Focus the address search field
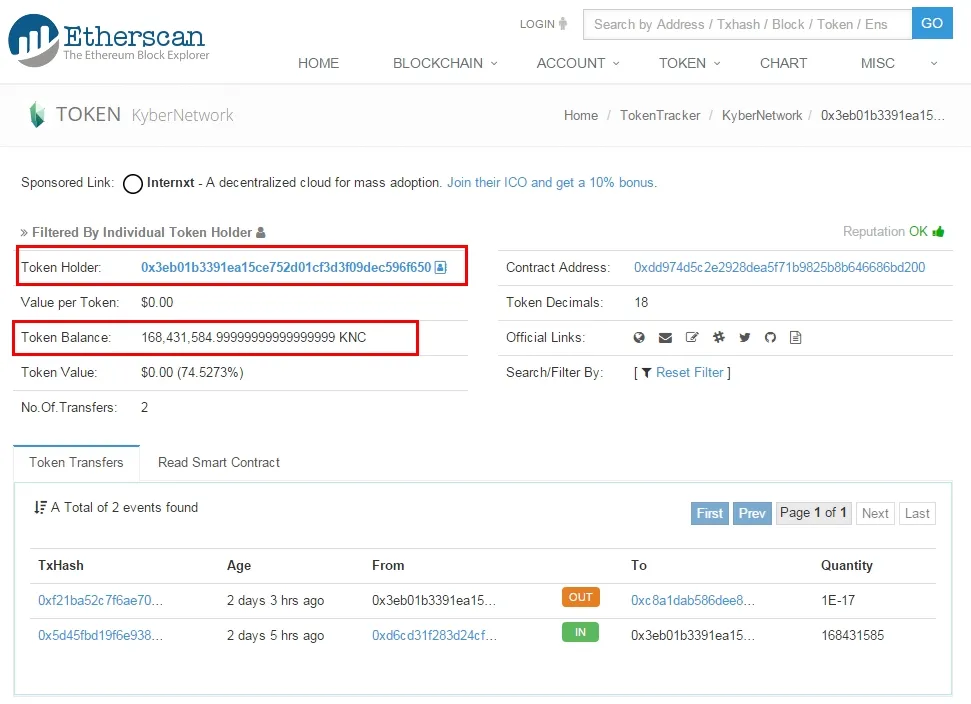 point(747,24)
